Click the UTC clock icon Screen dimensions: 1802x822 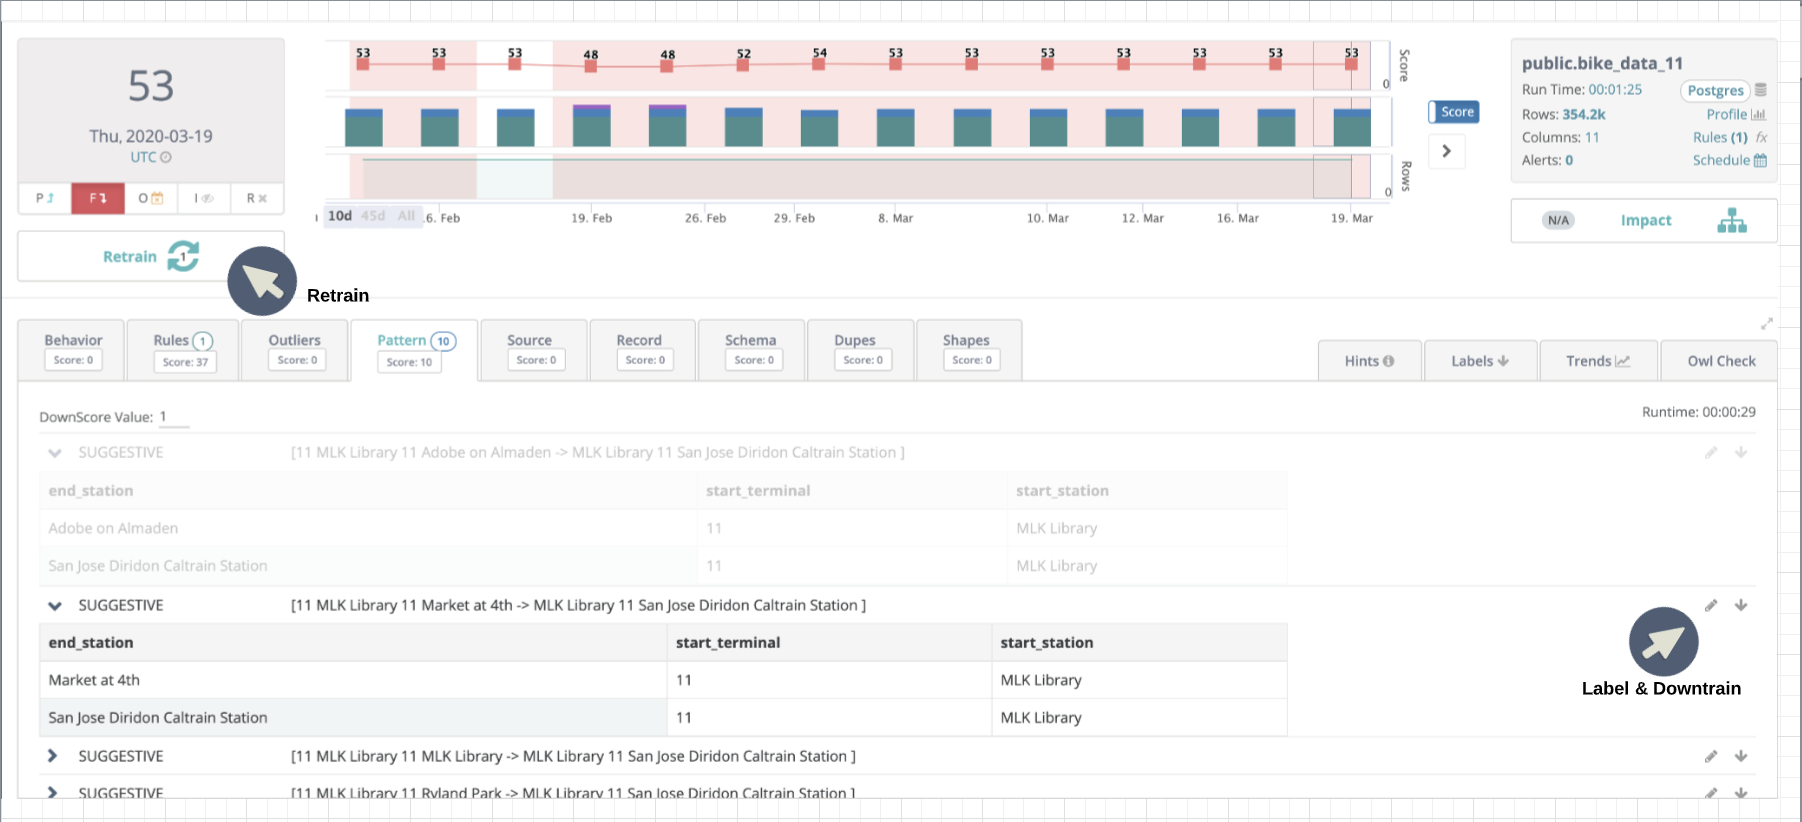166,158
